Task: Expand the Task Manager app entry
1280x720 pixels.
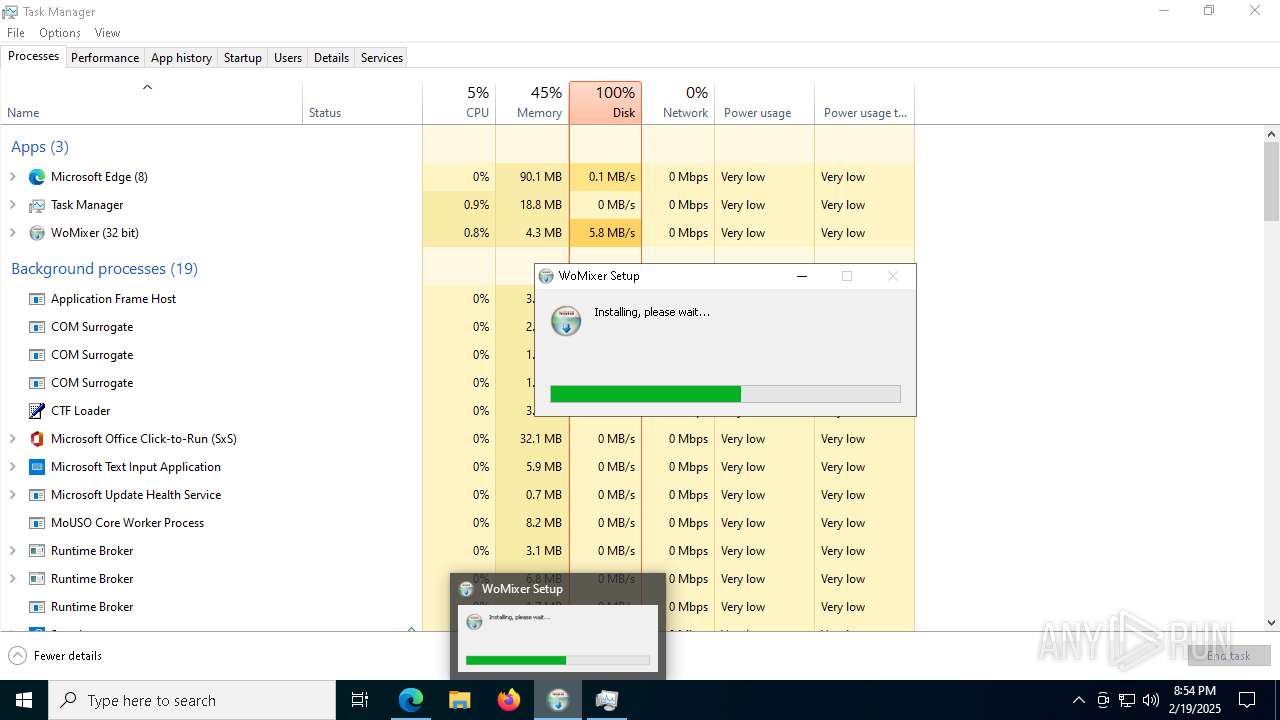Action: point(12,205)
